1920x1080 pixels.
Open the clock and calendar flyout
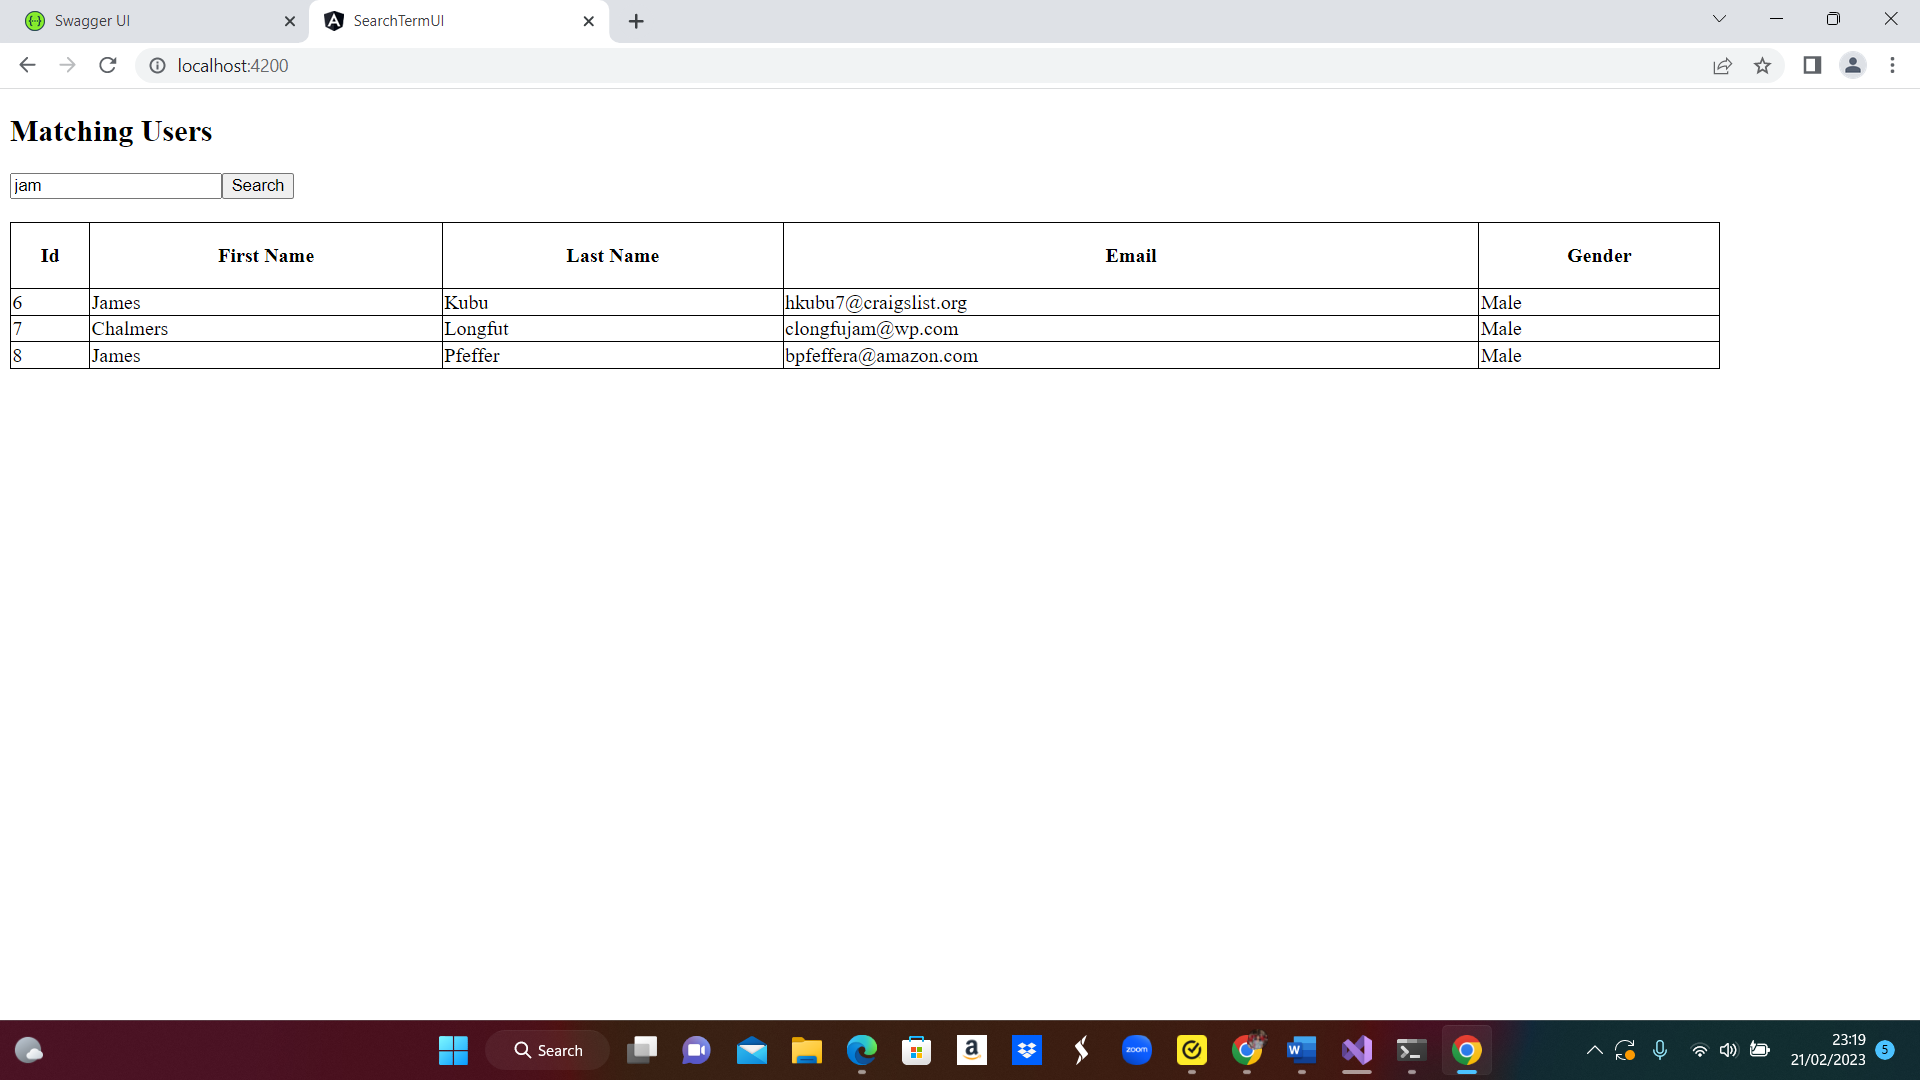[x=1828, y=1050]
